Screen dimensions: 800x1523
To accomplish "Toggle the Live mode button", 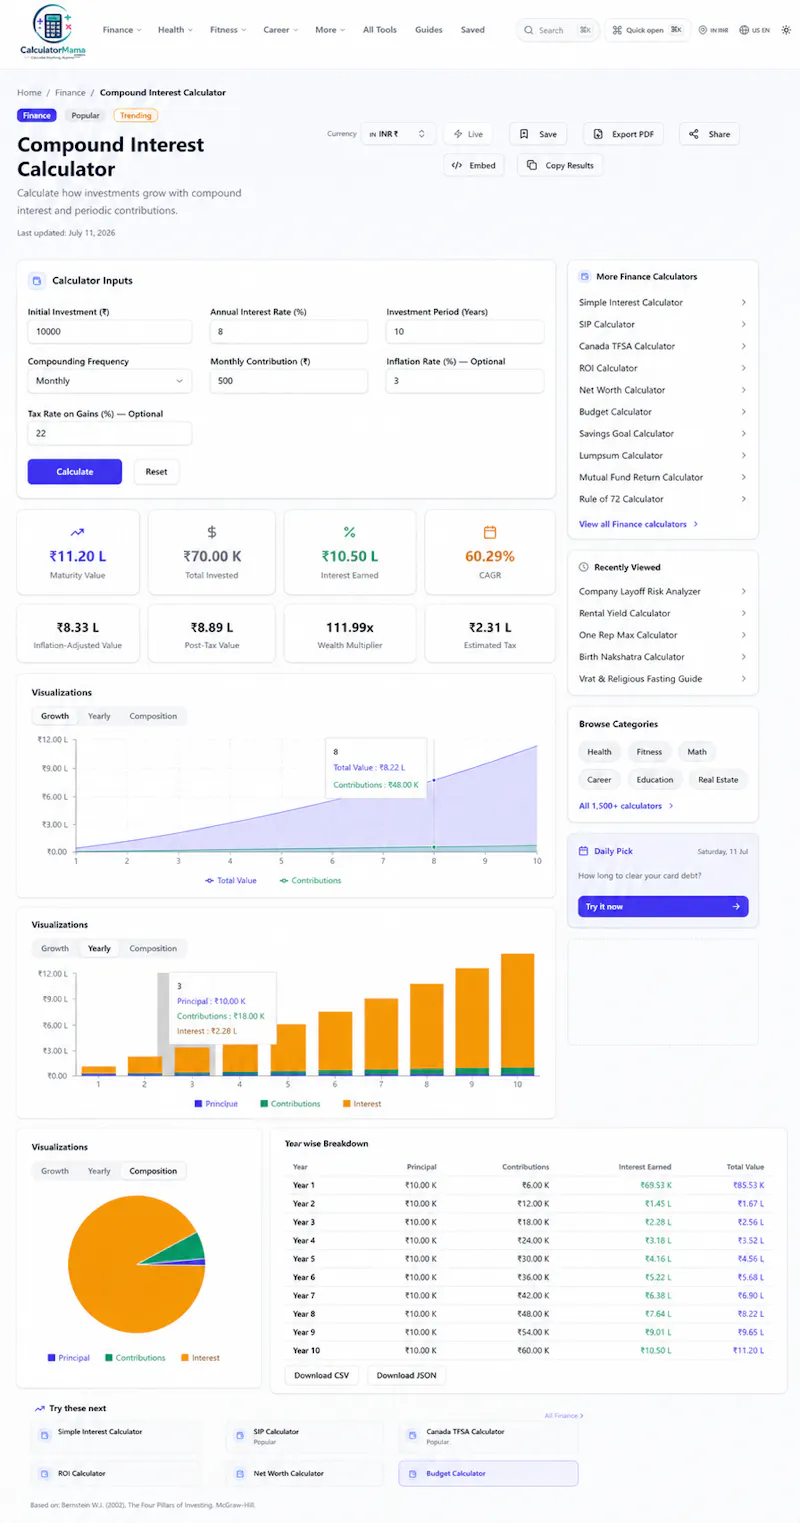I will (468, 134).
